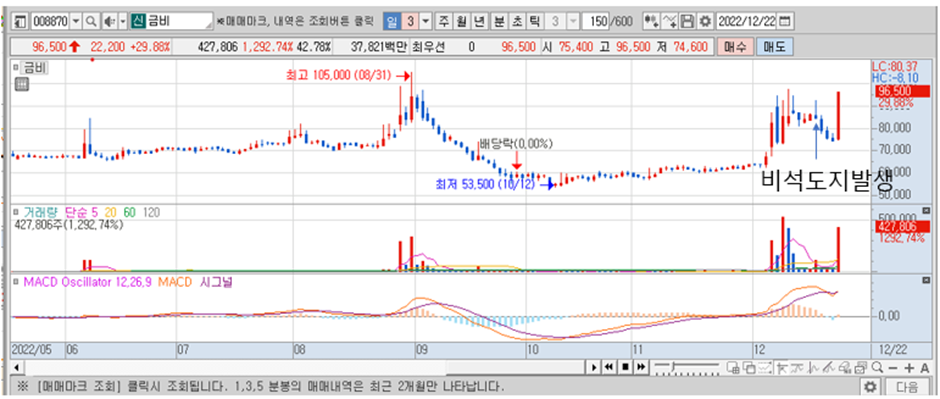Open the stock code 008870 dropdown
Image resolution: width=940 pixels, height=399 pixels.
(x=76, y=22)
